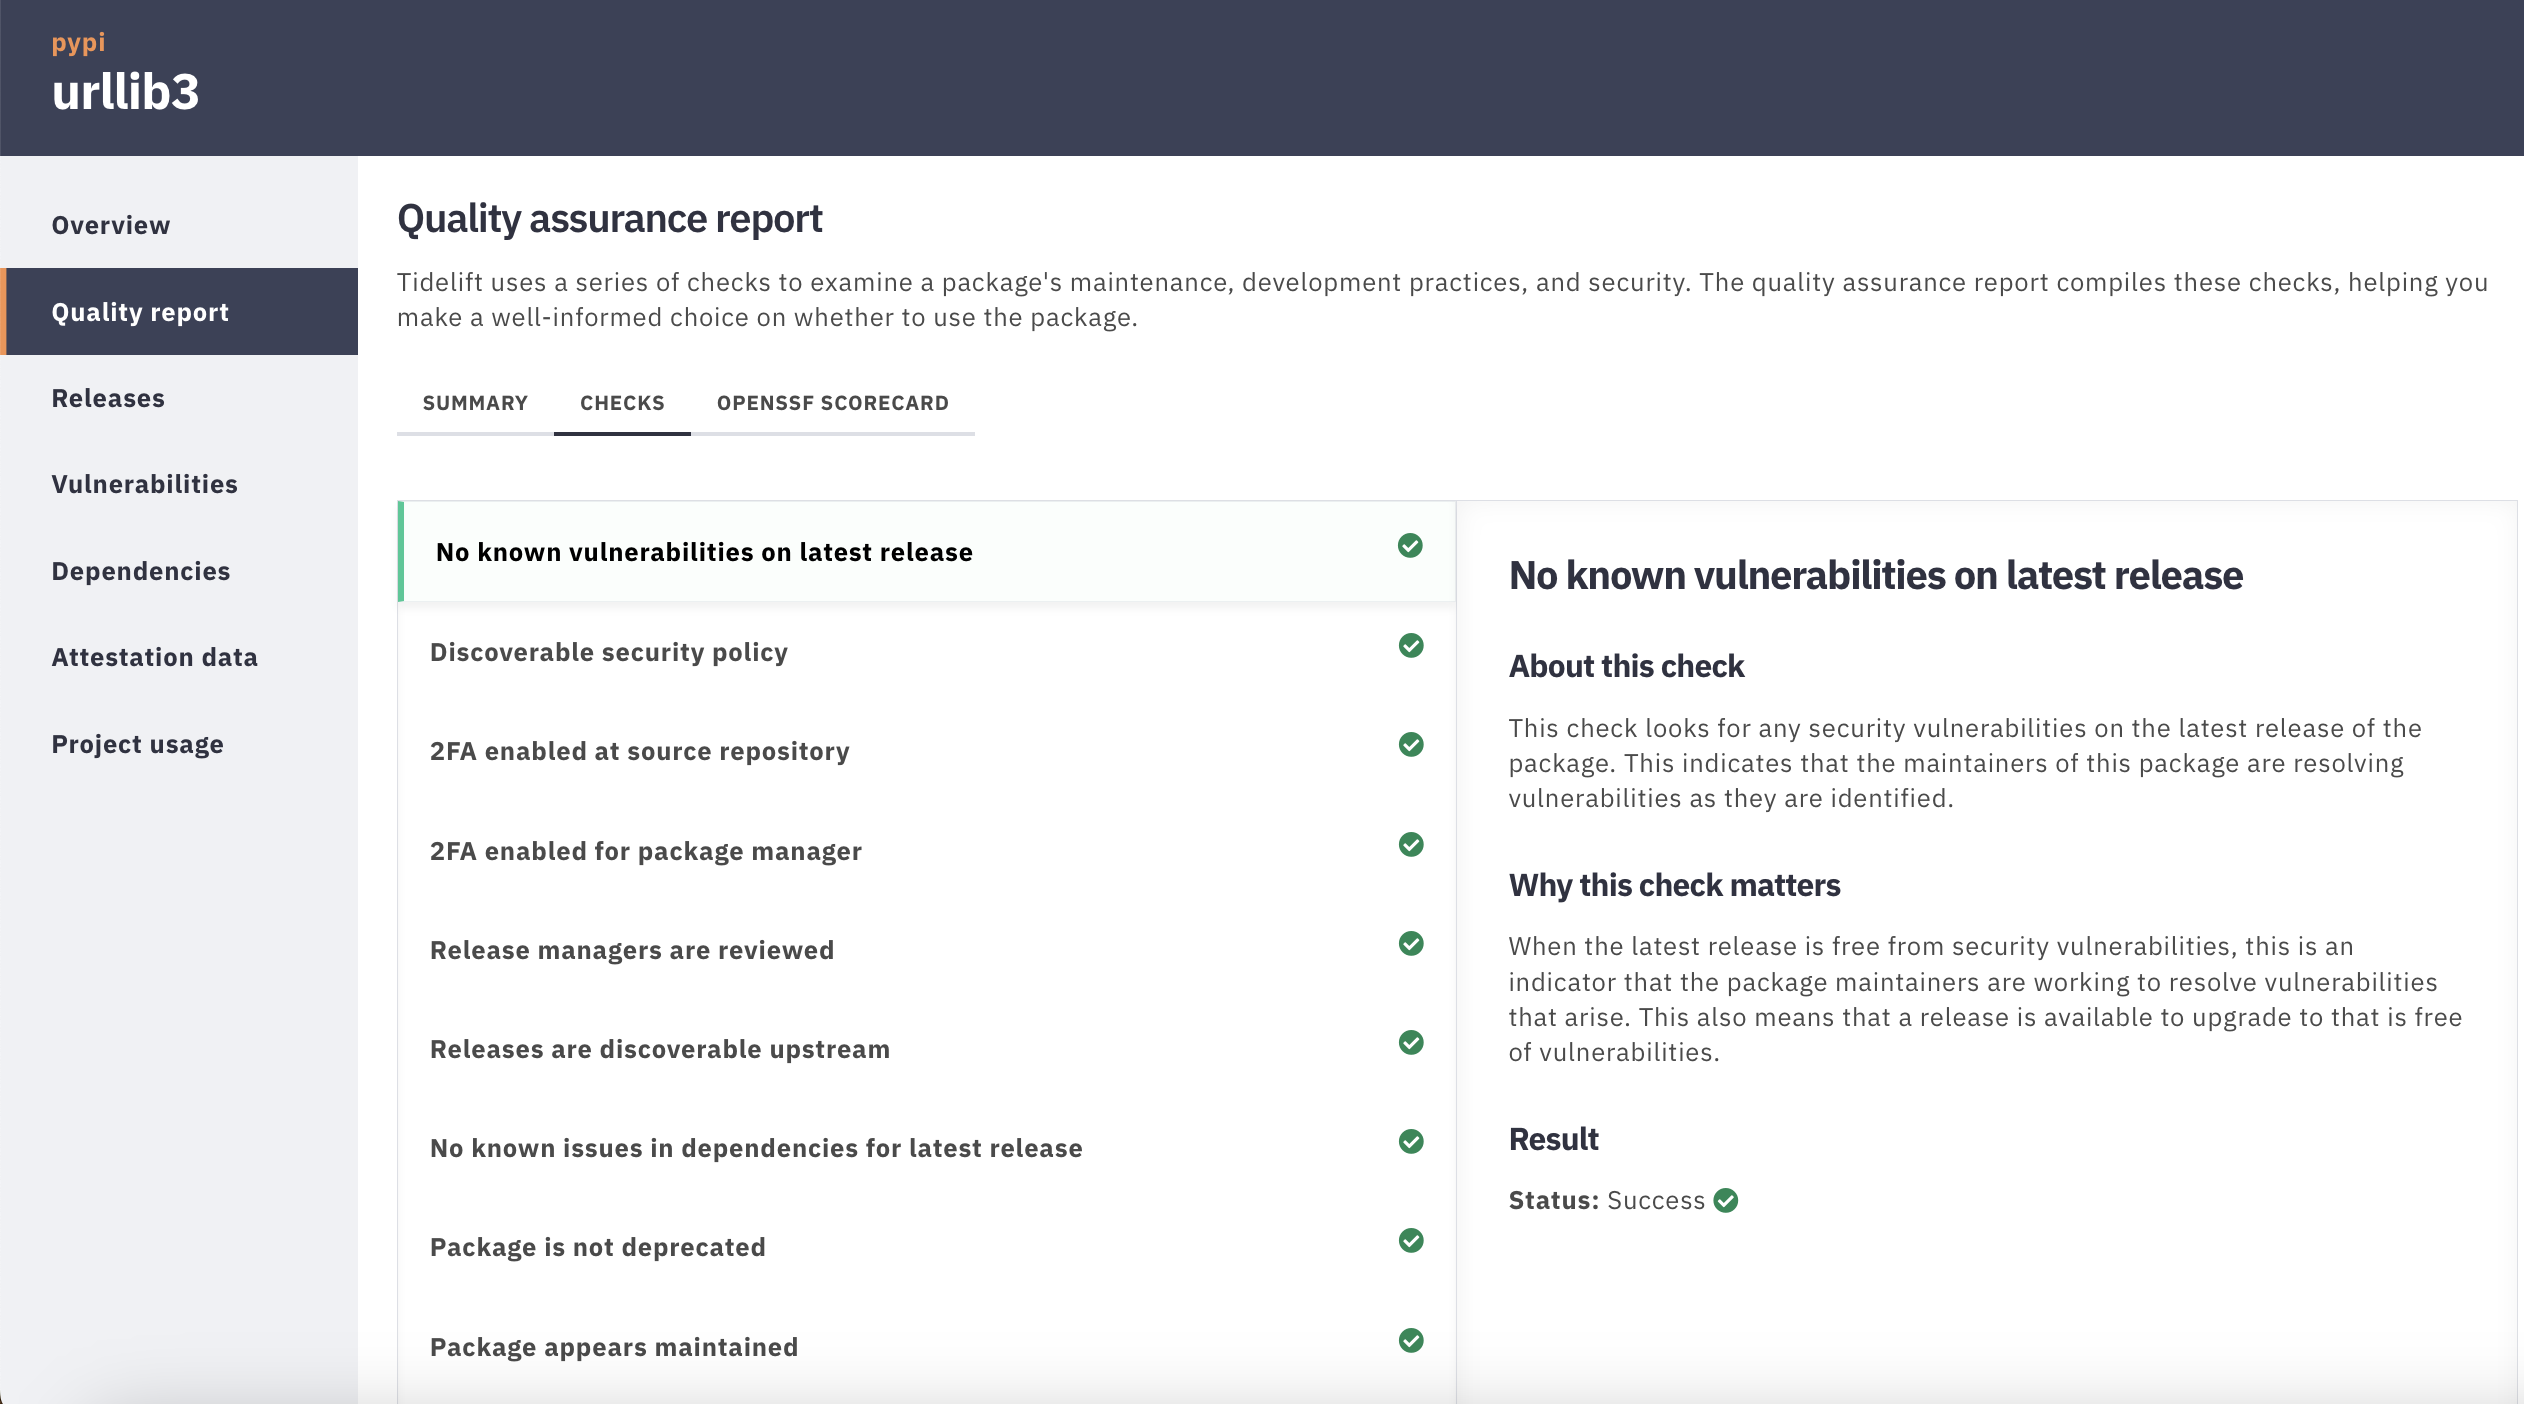The width and height of the screenshot is (2524, 1404).
Task: Click the checkmark beside Package appears maintained
Action: pyautogui.click(x=1411, y=1340)
